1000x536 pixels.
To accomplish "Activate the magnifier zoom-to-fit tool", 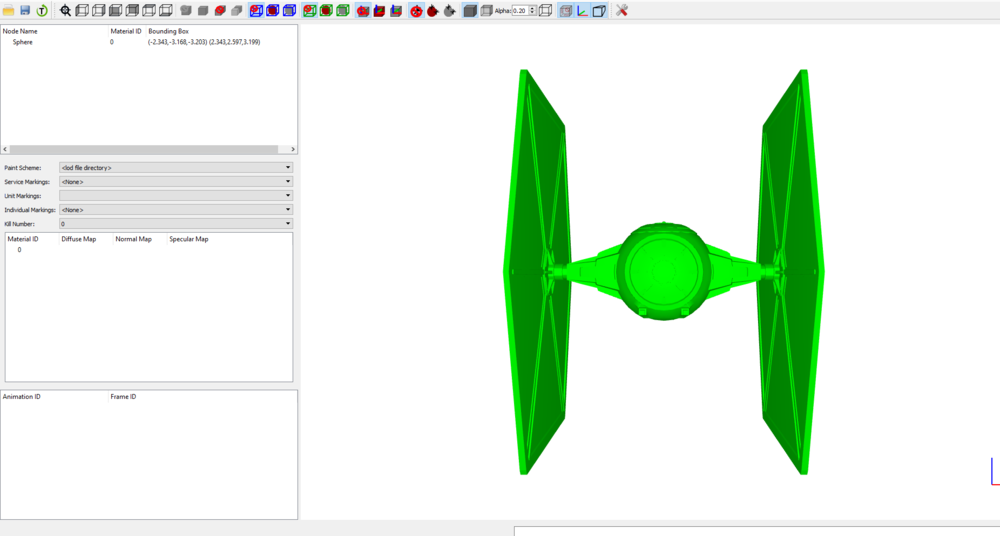I will [x=65, y=10].
